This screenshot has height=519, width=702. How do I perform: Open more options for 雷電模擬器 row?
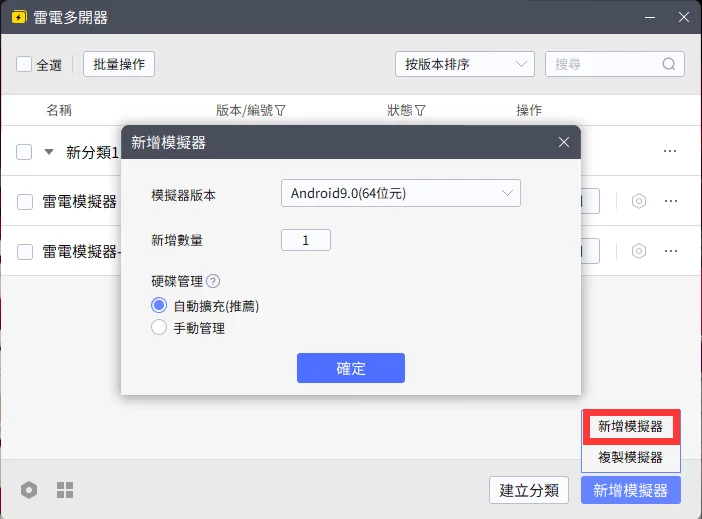(x=671, y=201)
